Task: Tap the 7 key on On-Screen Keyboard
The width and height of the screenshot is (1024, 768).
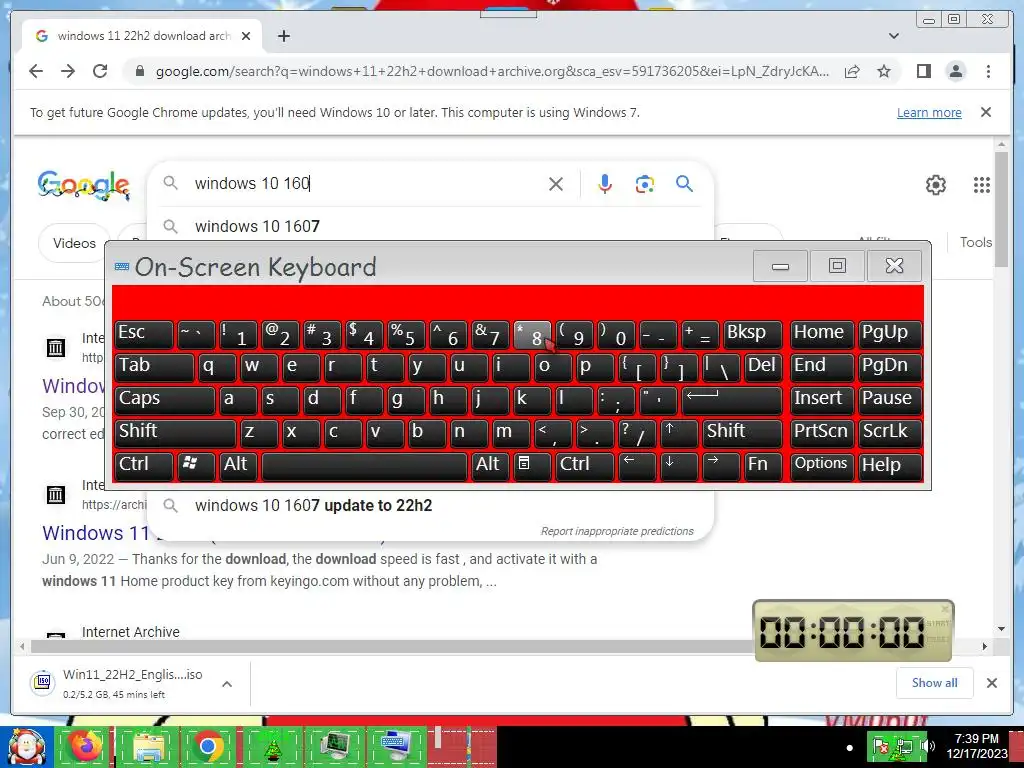Action: [490, 334]
